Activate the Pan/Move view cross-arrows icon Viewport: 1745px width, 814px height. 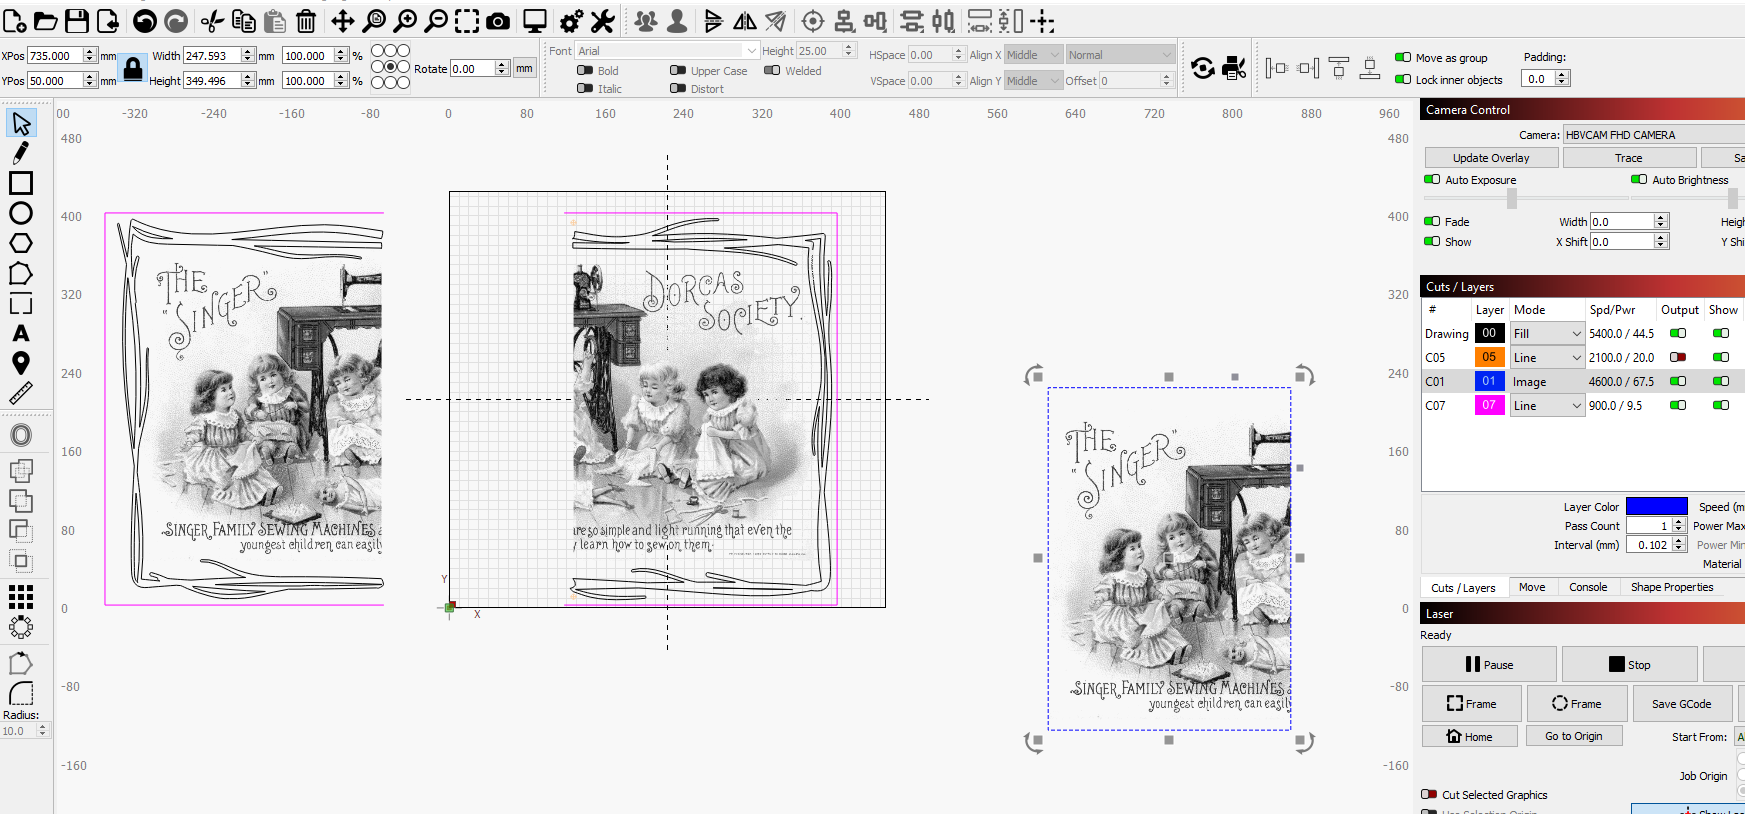click(x=343, y=21)
